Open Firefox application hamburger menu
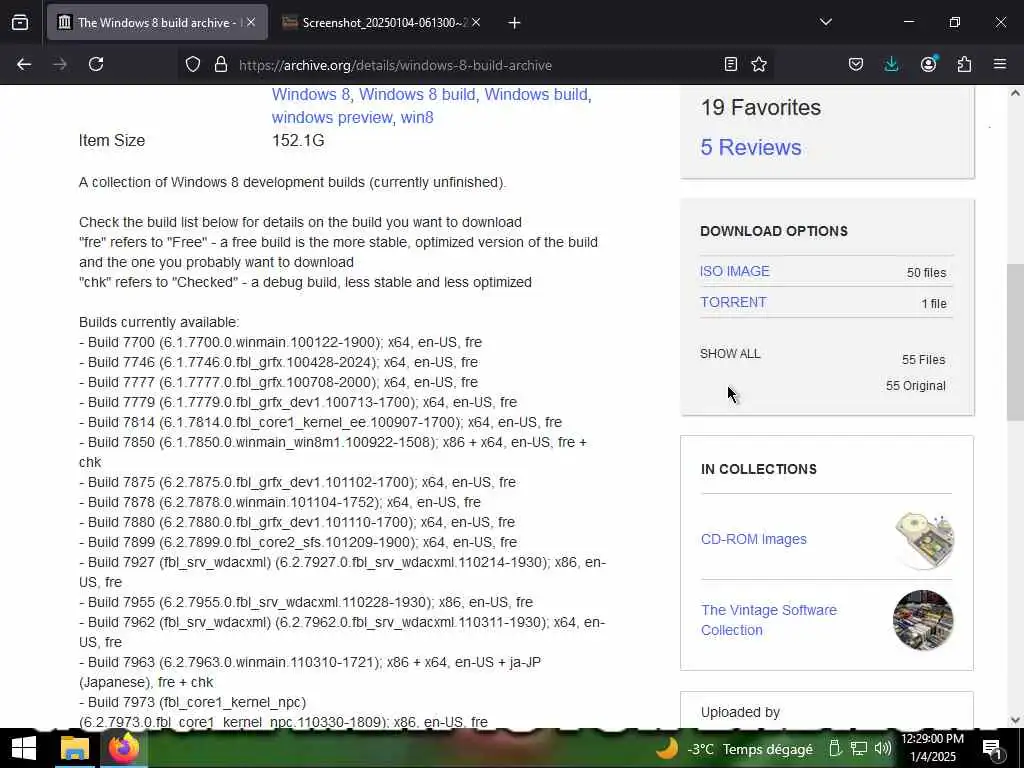Image resolution: width=1024 pixels, height=768 pixels. pos(1000,64)
